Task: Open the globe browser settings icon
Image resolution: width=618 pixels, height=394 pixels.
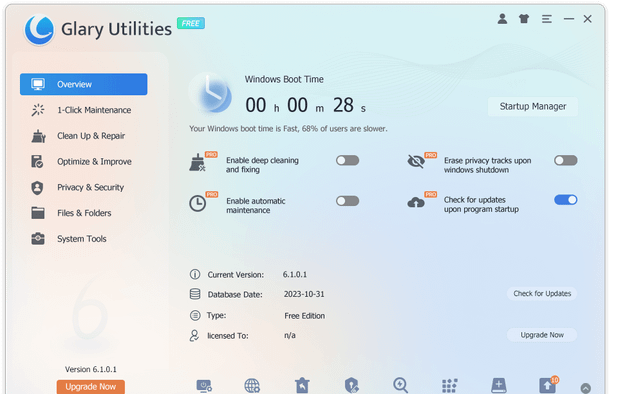Action: tap(252, 386)
